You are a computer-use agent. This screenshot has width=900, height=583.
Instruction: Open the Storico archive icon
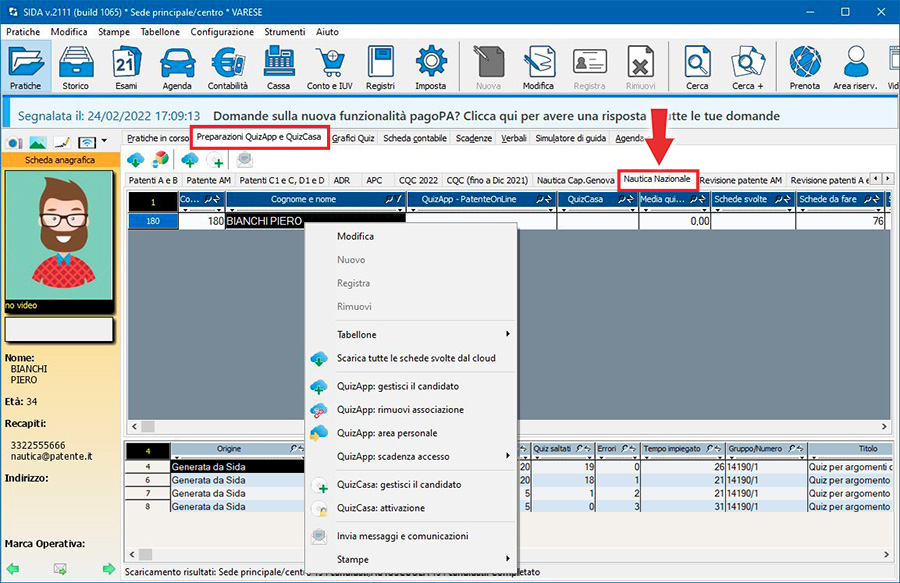tap(76, 68)
